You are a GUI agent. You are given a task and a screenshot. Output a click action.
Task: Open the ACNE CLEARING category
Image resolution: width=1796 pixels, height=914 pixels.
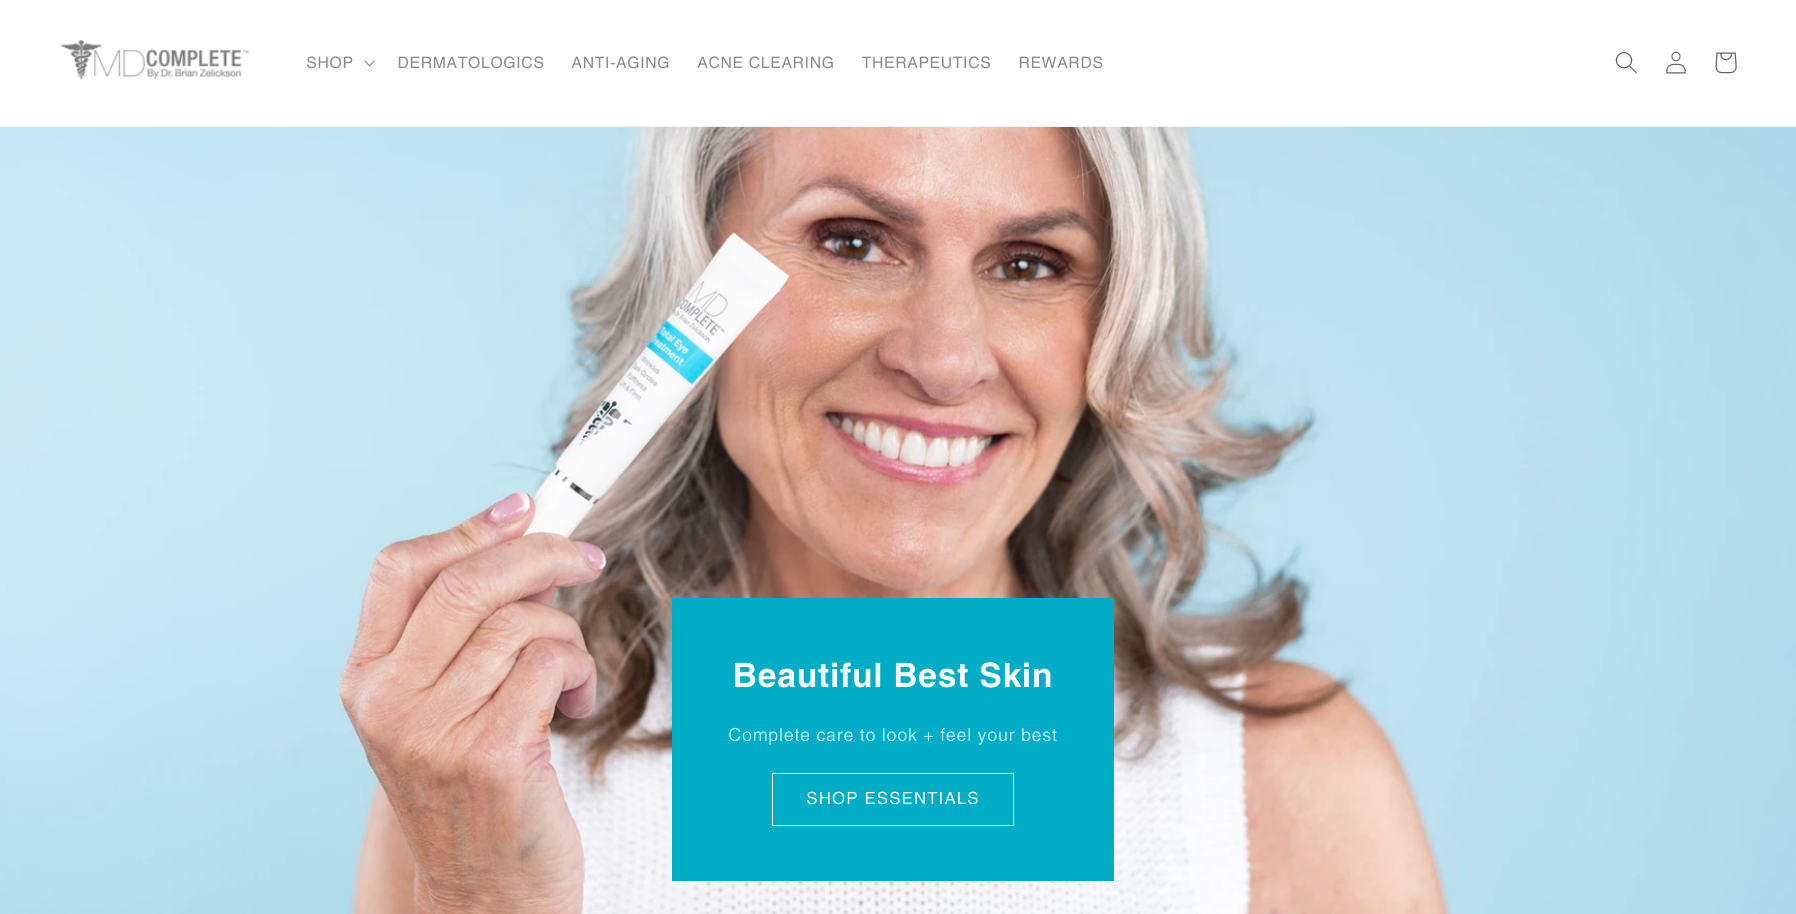(x=766, y=63)
